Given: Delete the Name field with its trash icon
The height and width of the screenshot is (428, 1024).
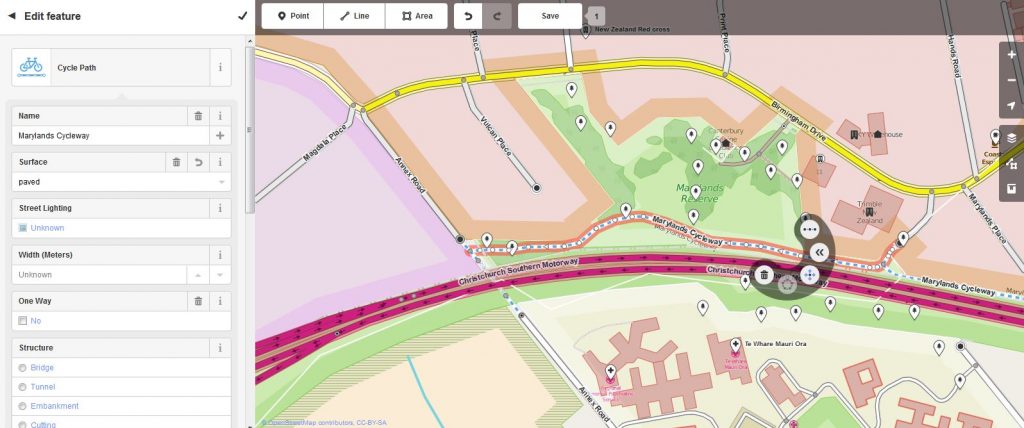Looking at the screenshot, I should coord(198,116).
